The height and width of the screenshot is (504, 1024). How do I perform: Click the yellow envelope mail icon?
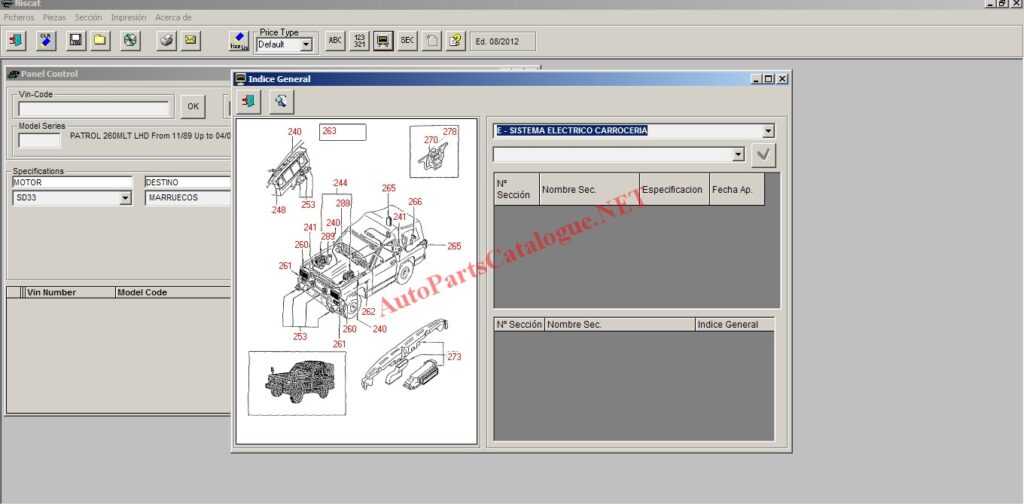click(x=190, y=40)
